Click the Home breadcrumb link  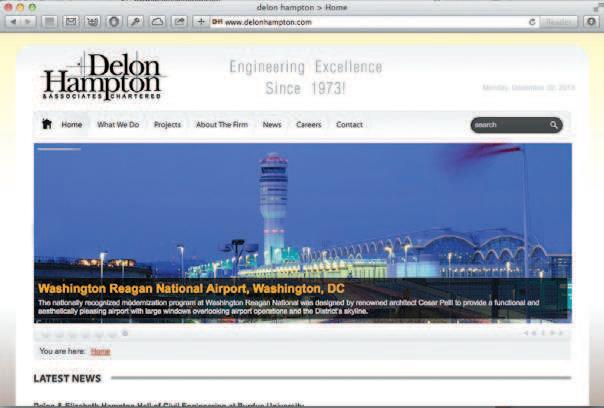tap(100, 351)
